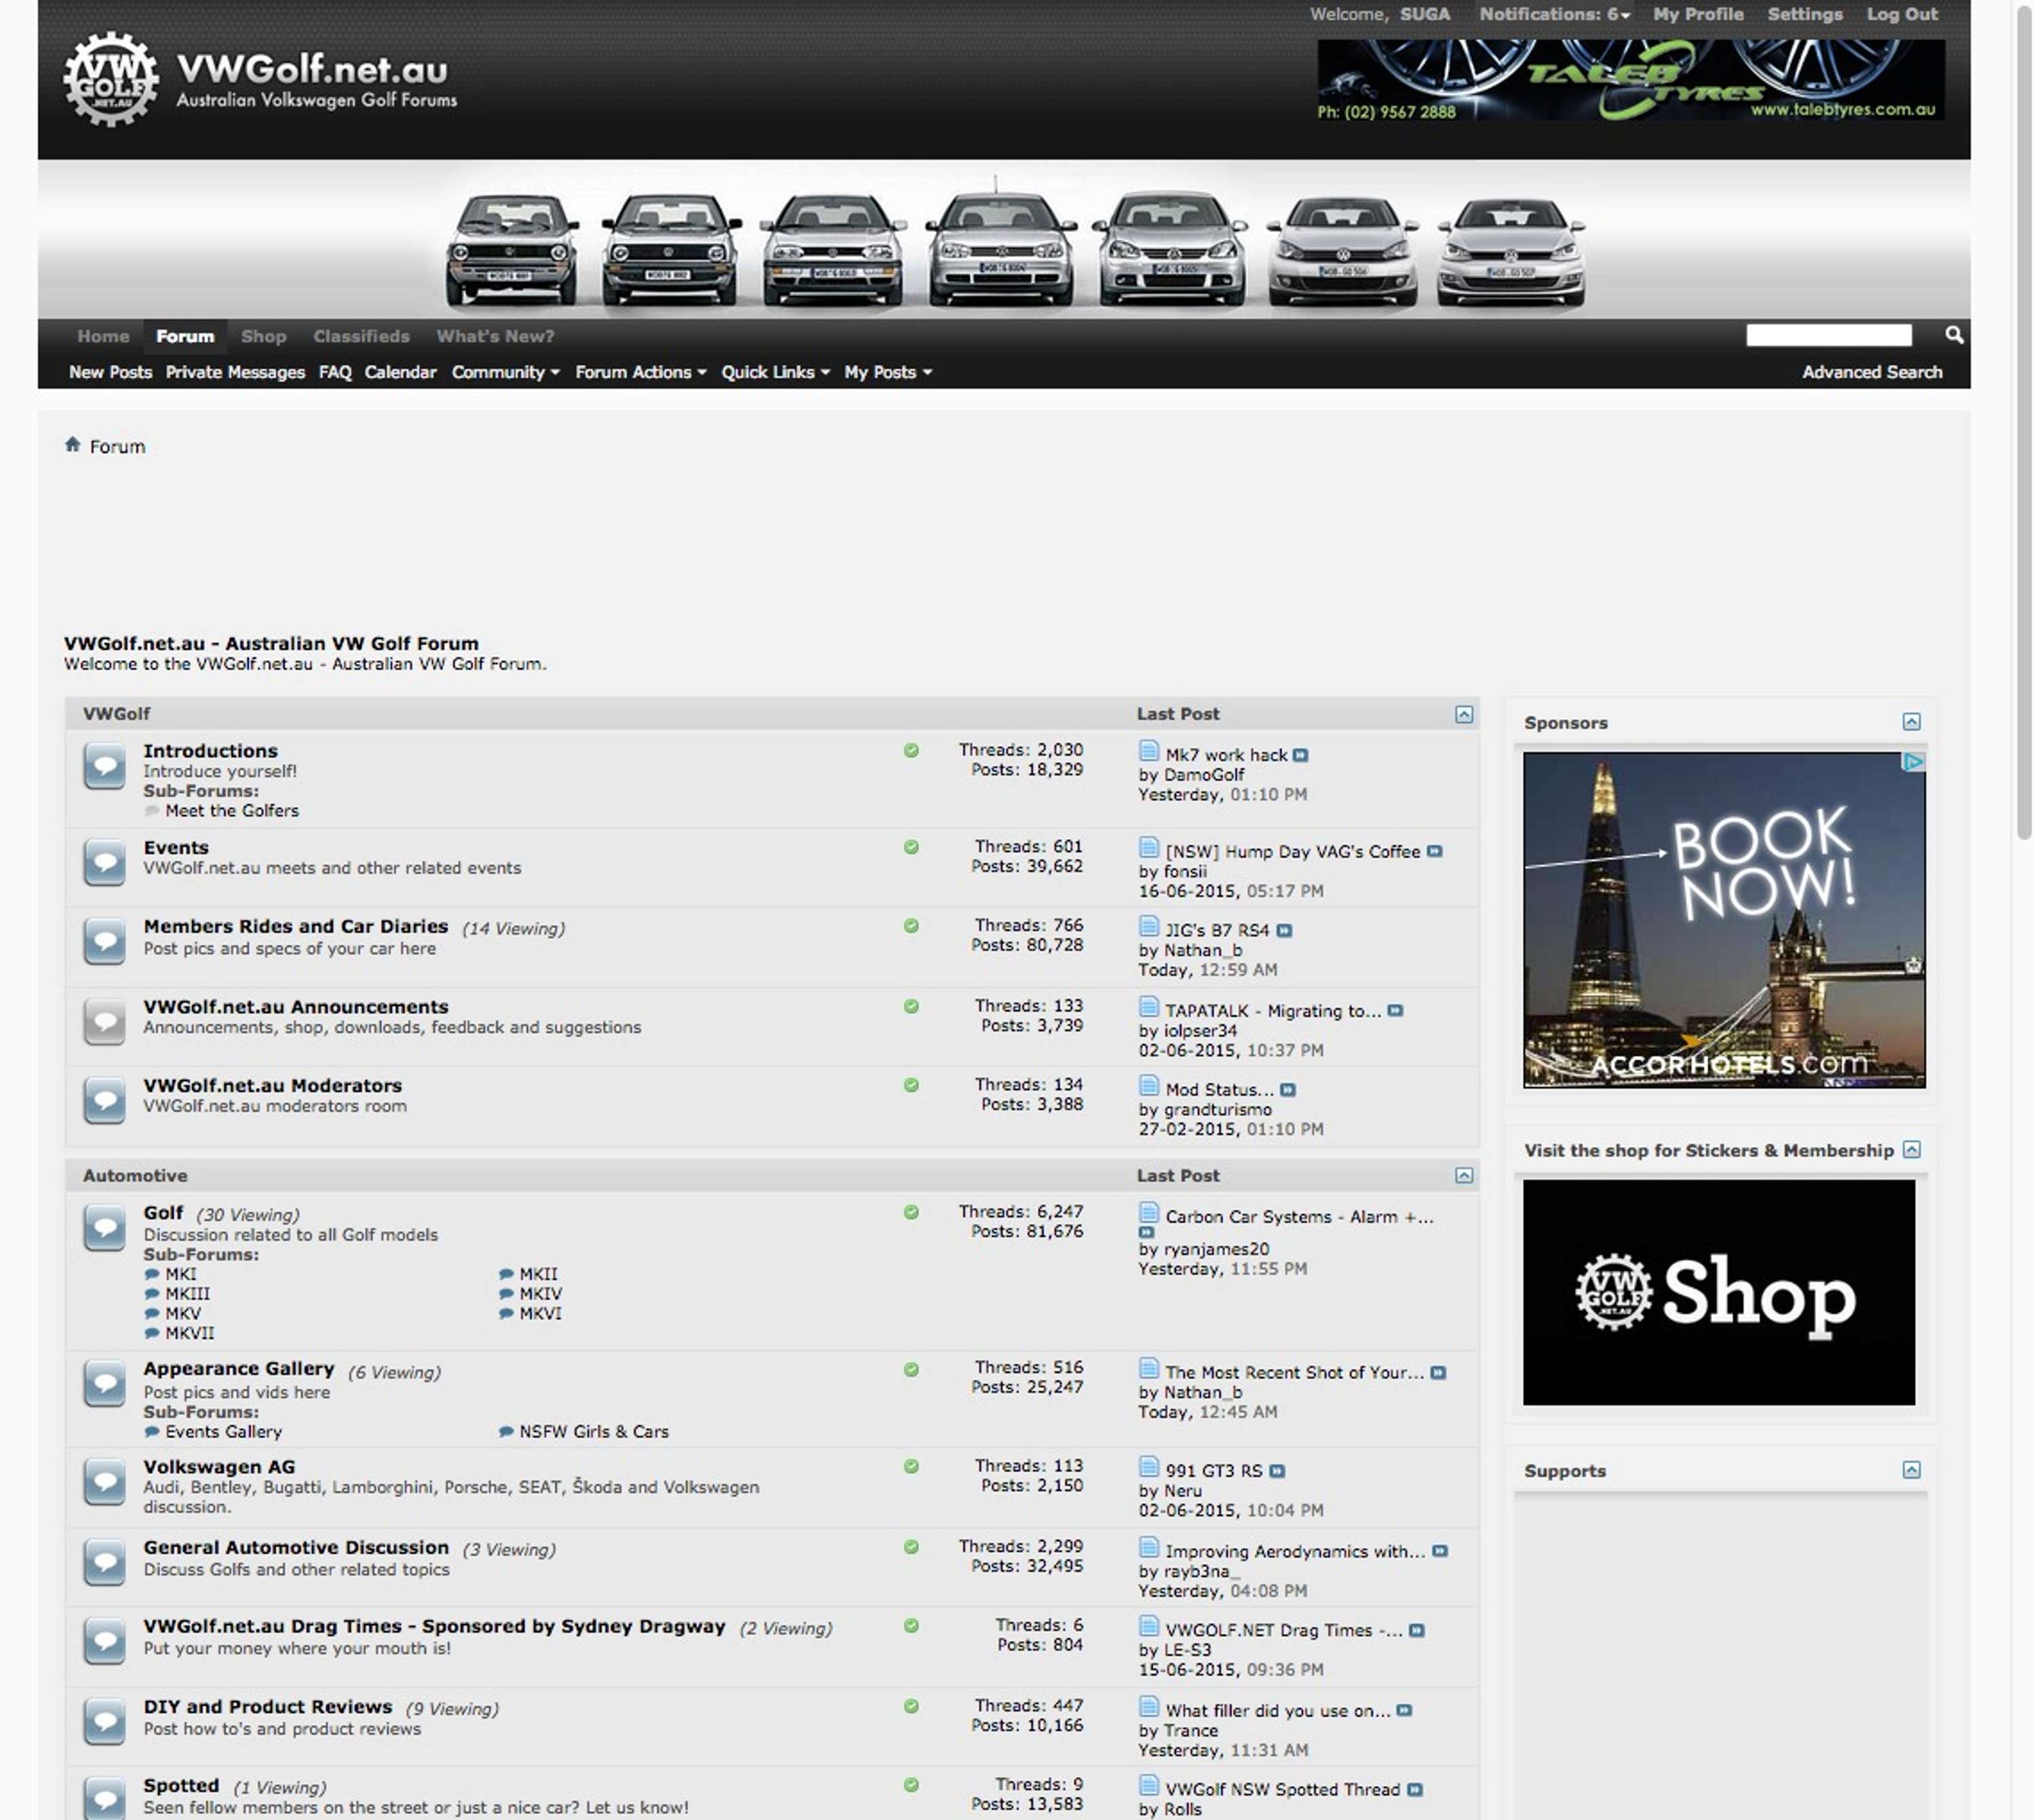Open New Posts in sub navigation

pyautogui.click(x=110, y=372)
